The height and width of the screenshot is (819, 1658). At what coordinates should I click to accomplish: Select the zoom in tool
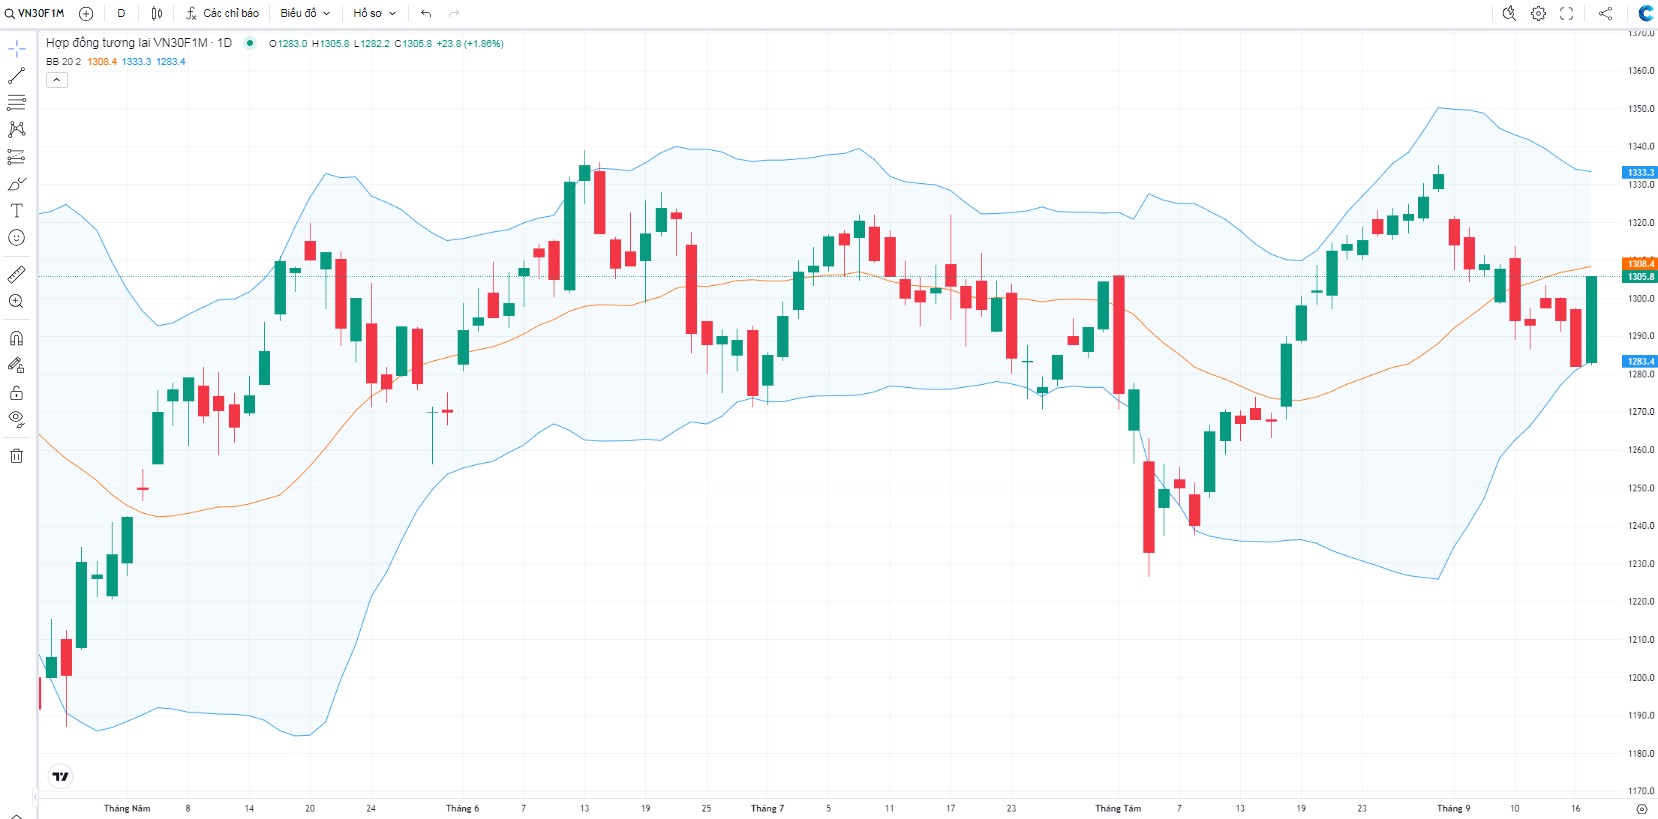(x=17, y=301)
